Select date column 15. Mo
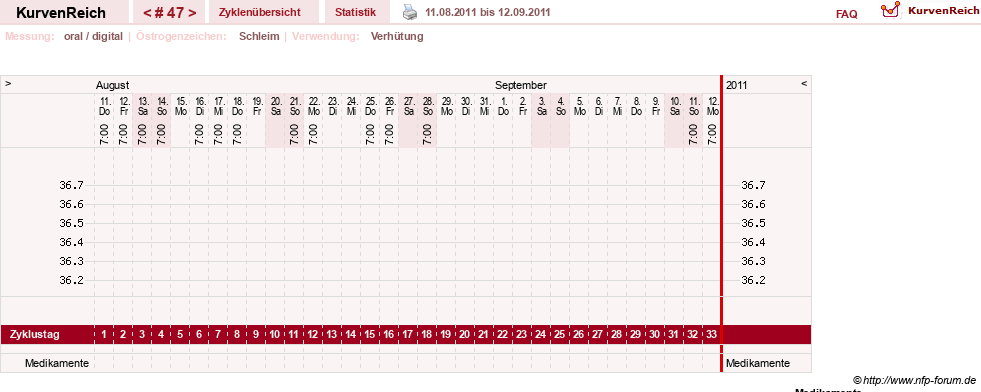Image resolution: width=981 pixels, height=392 pixels. 180,106
